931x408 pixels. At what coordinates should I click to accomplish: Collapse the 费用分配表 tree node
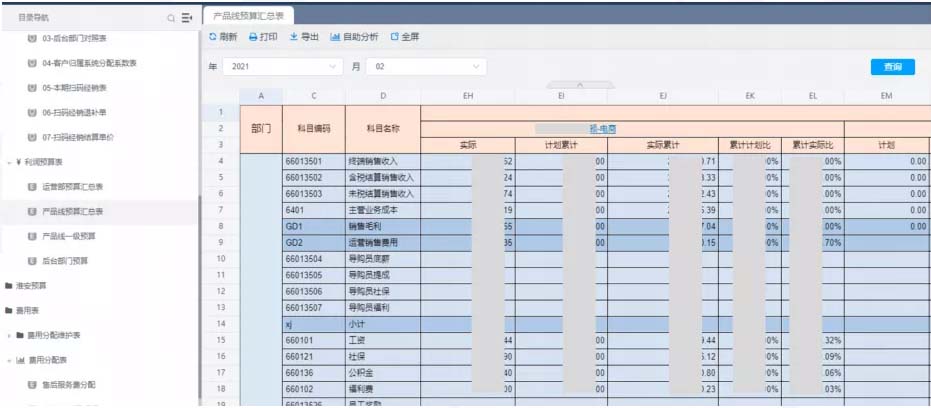[x=9, y=359]
